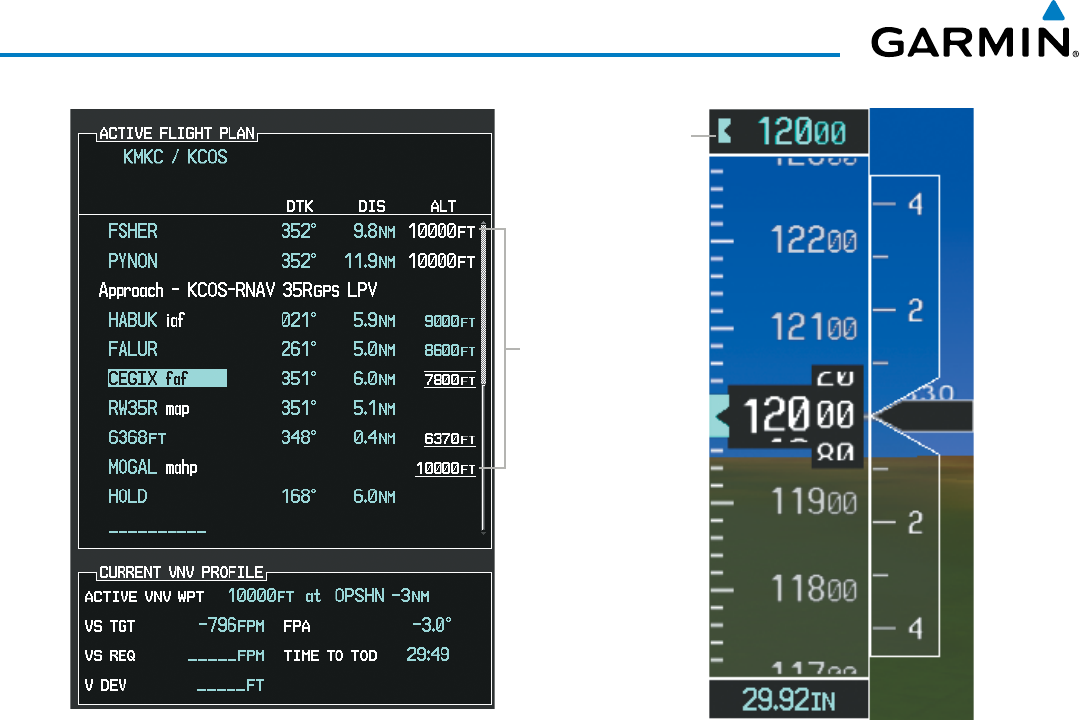Viewport: 1080px width, 720px height.
Task: Select the MOGAL mahp waypoint
Action: (152, 468)
